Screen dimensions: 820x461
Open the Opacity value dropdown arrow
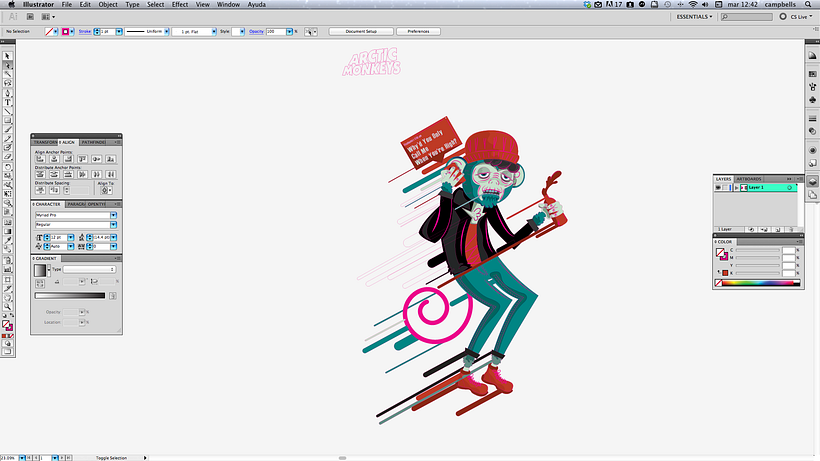coord(289,31)
